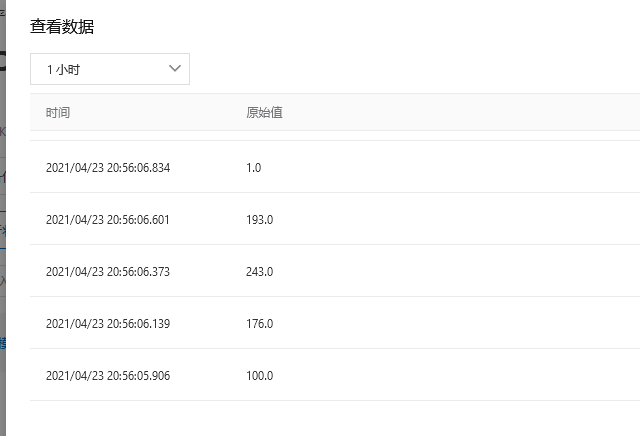Click the 时间 column header
This screenshot has width=640, height=436.
click(58, 113)
